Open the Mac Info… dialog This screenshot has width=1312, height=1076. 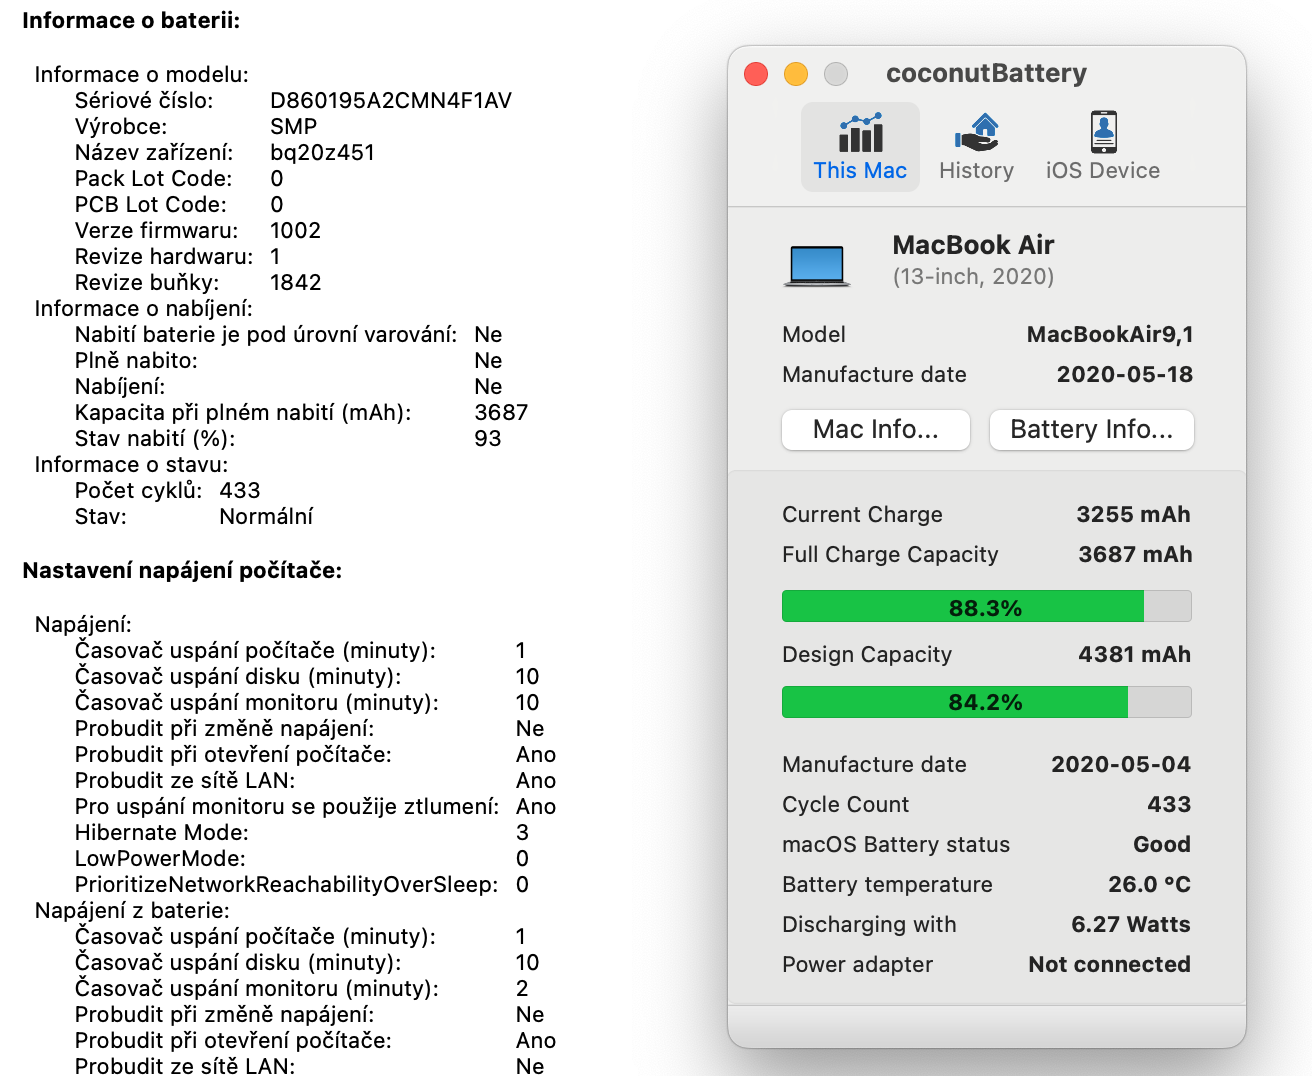tap(875, 430)
